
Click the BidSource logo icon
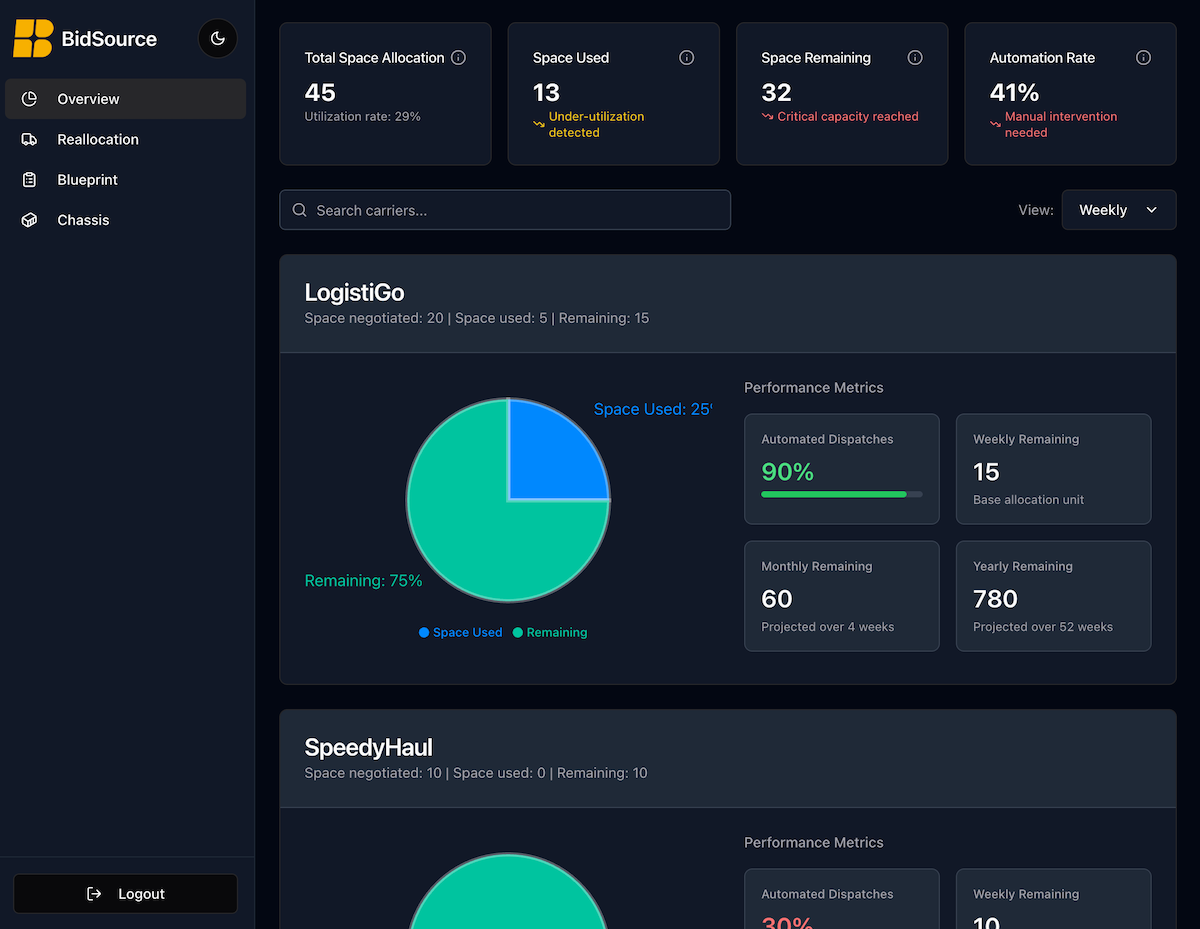[x=33, y=39]
